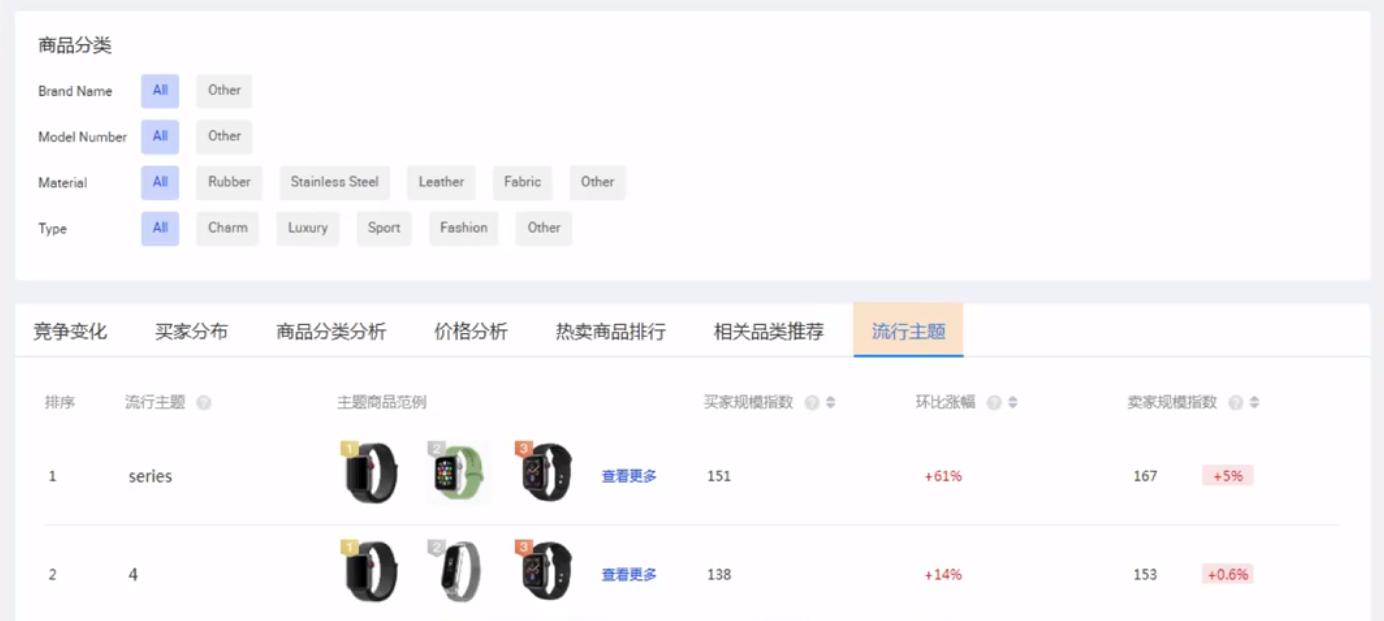
Task: Switch to 价格分析 tab
Action: click(x=470, y=331)
